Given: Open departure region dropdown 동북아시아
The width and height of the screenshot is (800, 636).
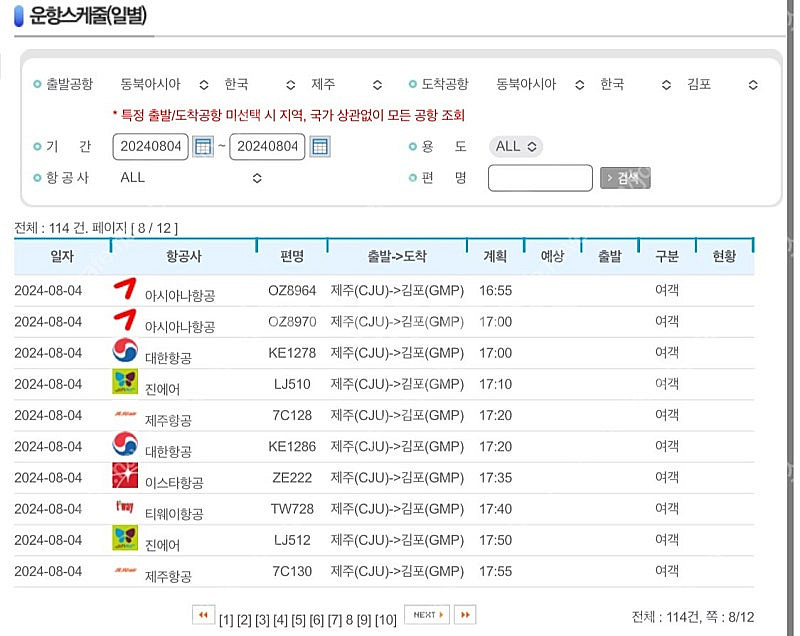Looking at the screenshot, I should tap(165, 84).
